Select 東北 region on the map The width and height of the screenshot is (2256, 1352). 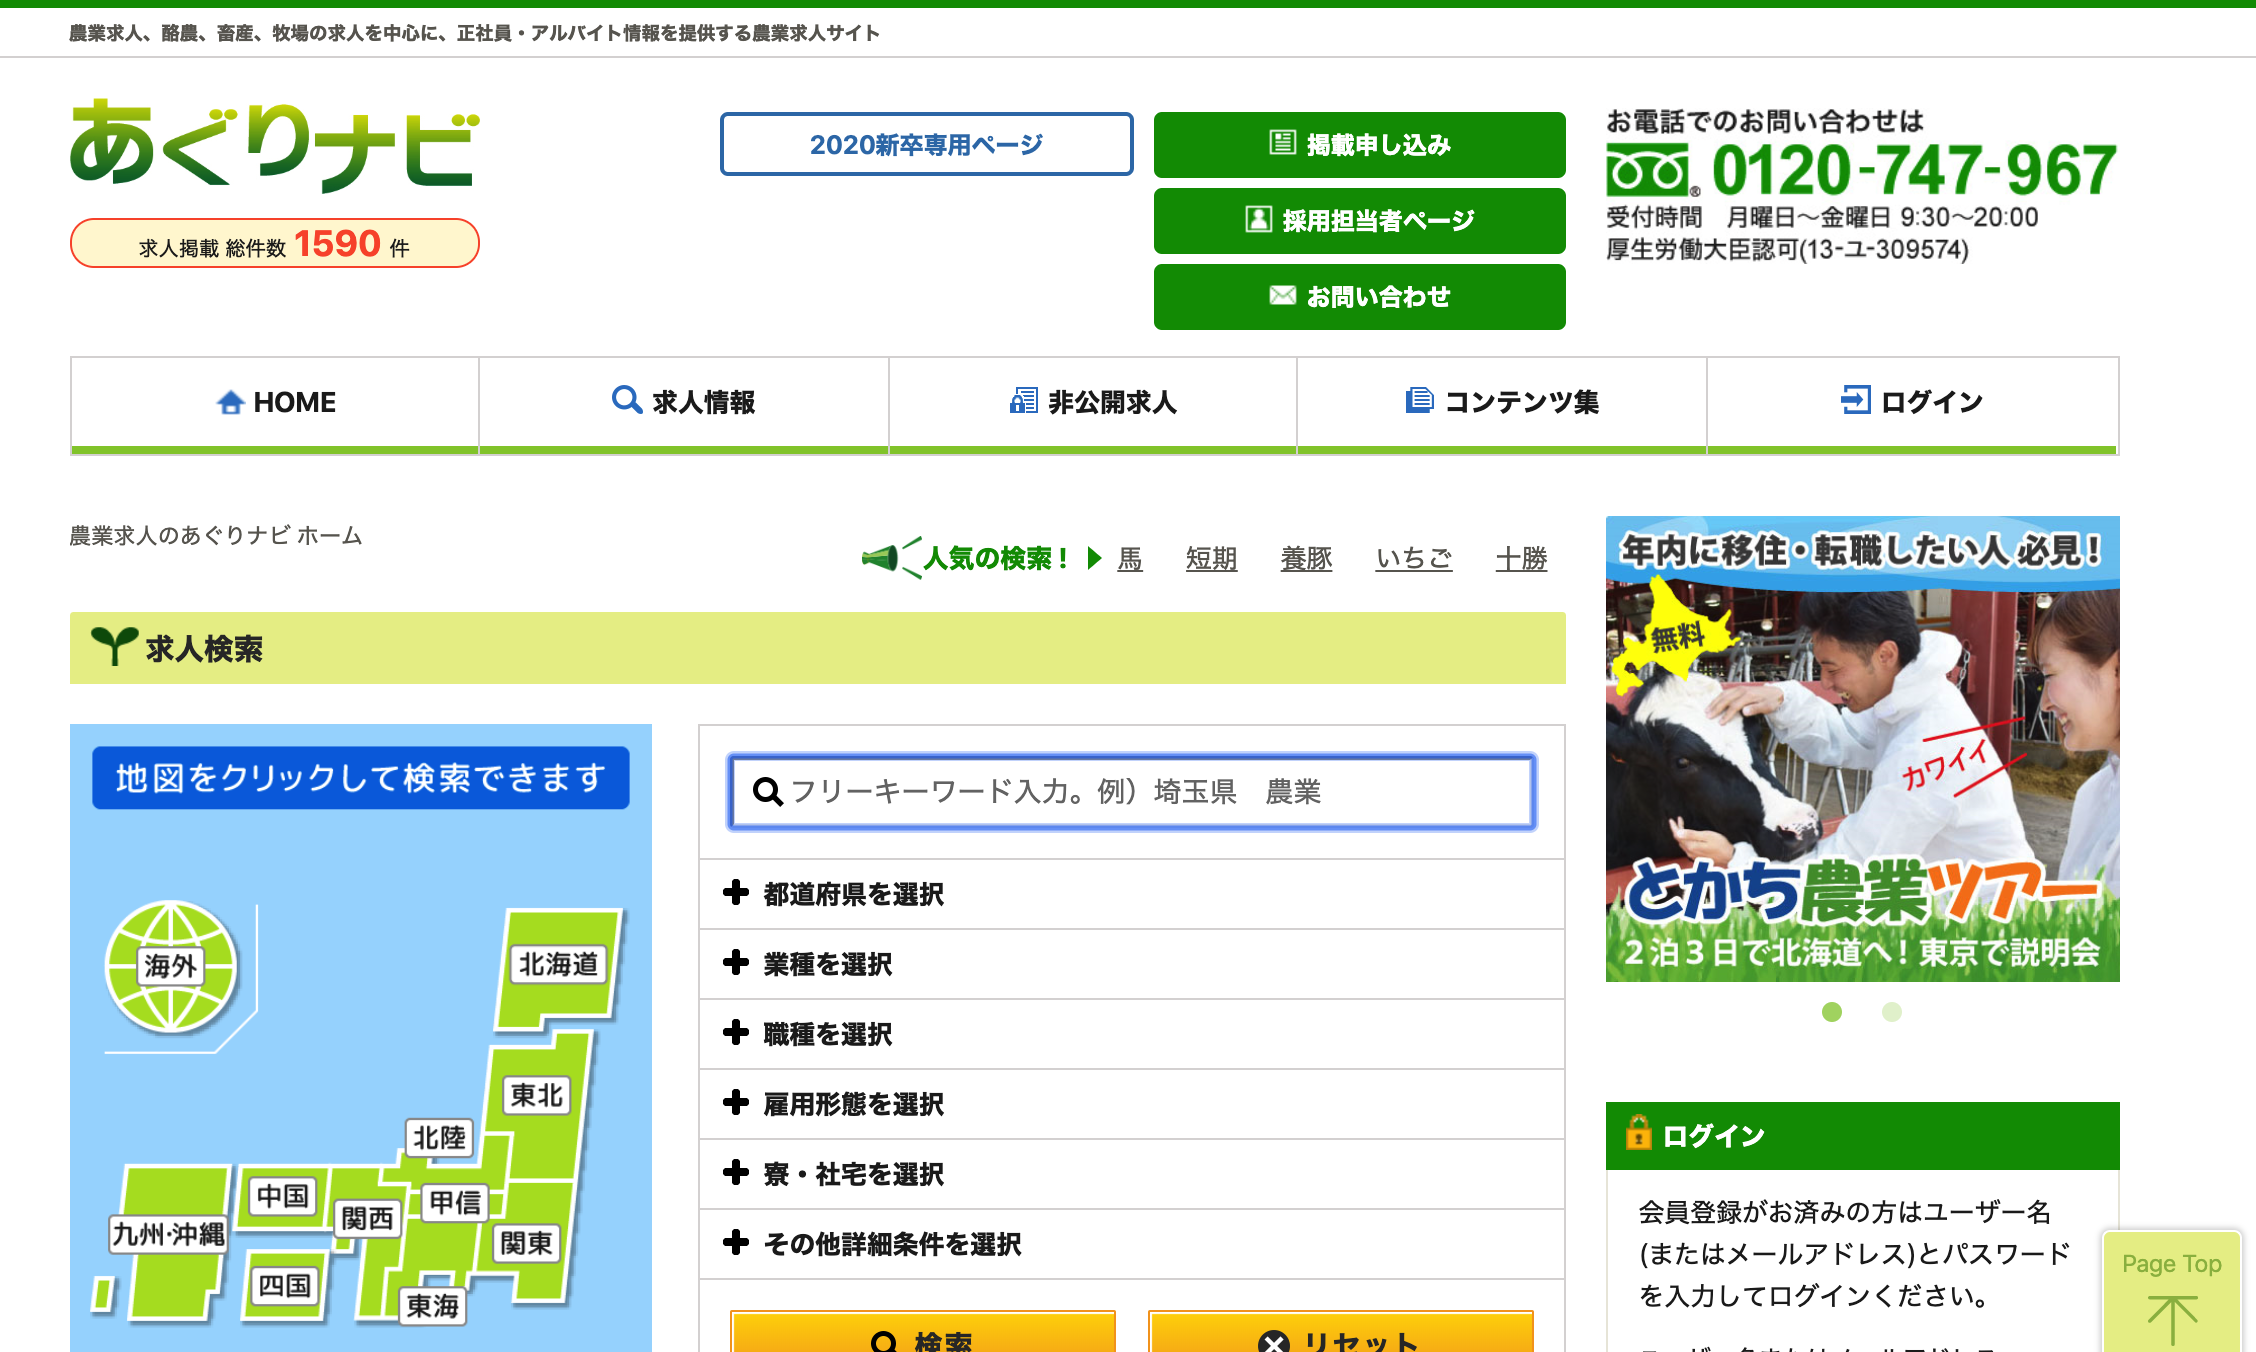[537, 1095]
